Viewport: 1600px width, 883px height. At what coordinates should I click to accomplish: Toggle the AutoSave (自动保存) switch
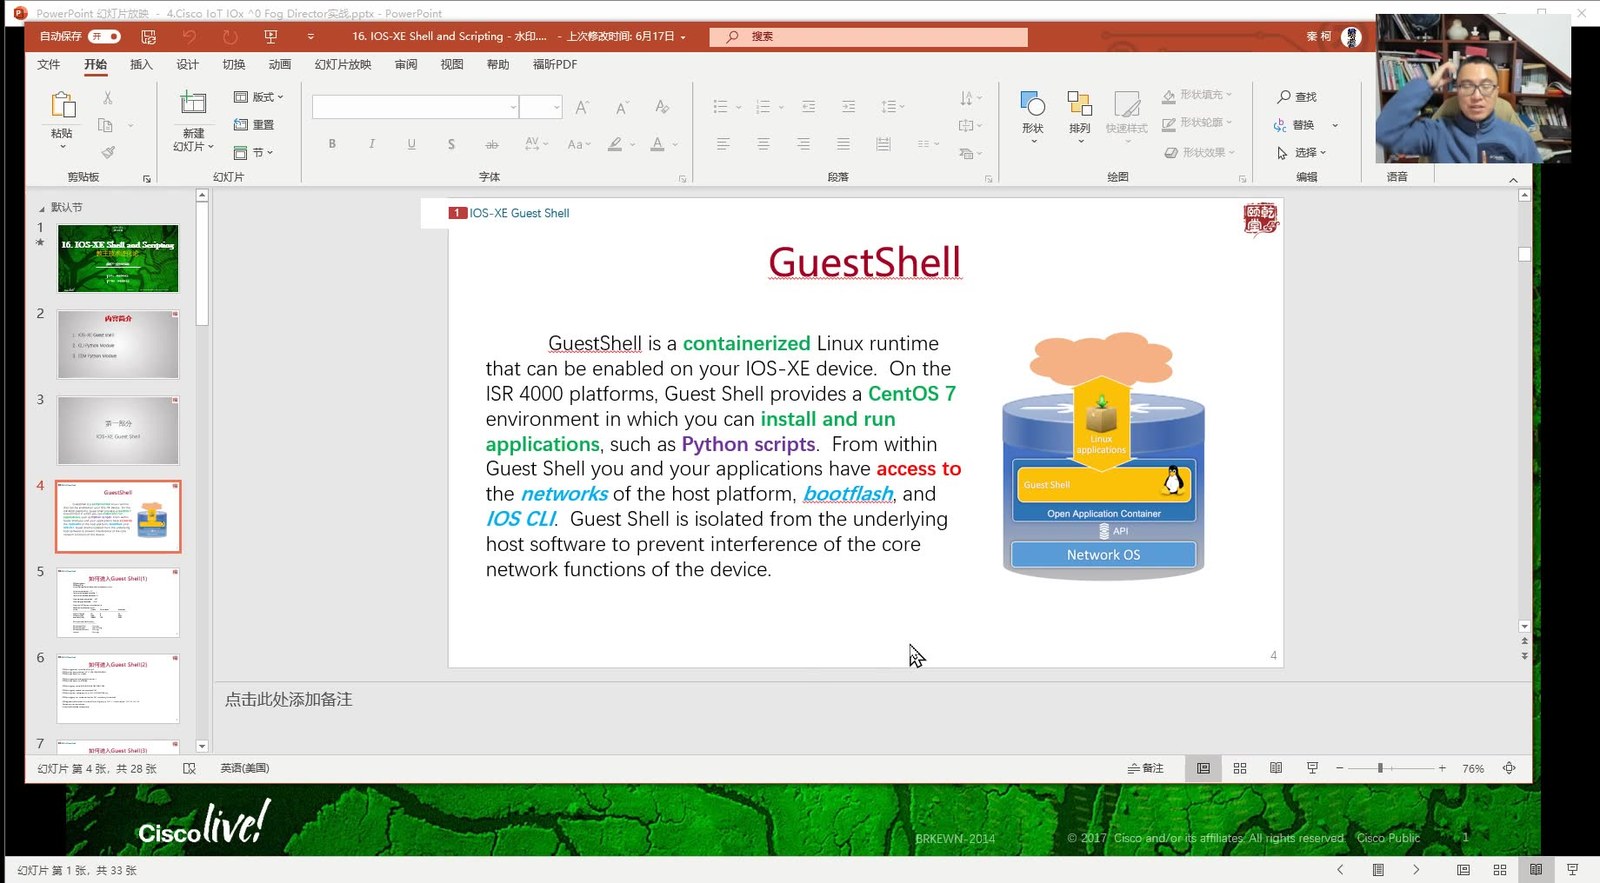[x=104, y=37]
